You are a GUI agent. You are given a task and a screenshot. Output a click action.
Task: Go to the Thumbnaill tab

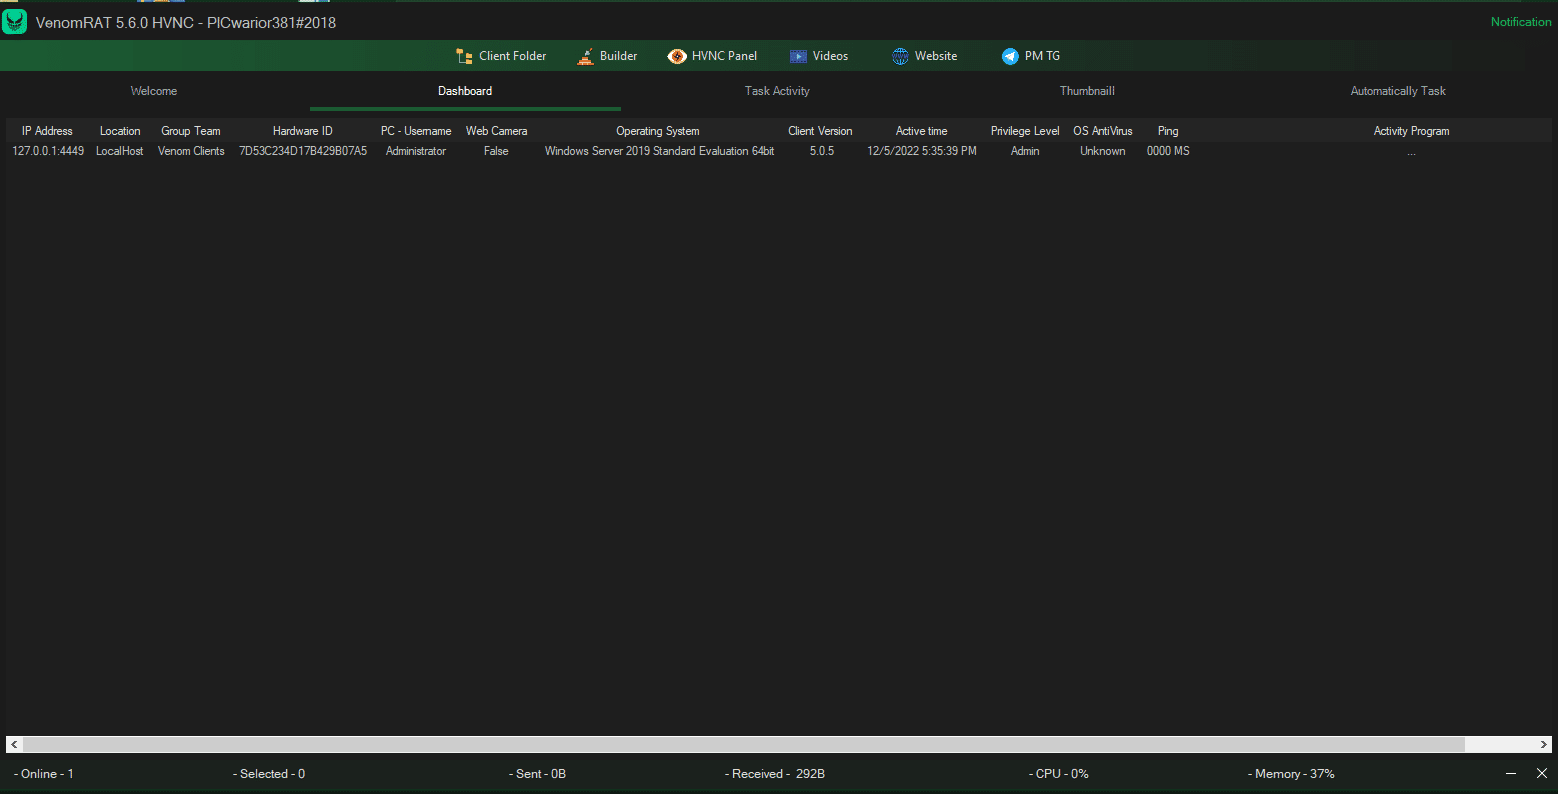tap(1087, 91)
